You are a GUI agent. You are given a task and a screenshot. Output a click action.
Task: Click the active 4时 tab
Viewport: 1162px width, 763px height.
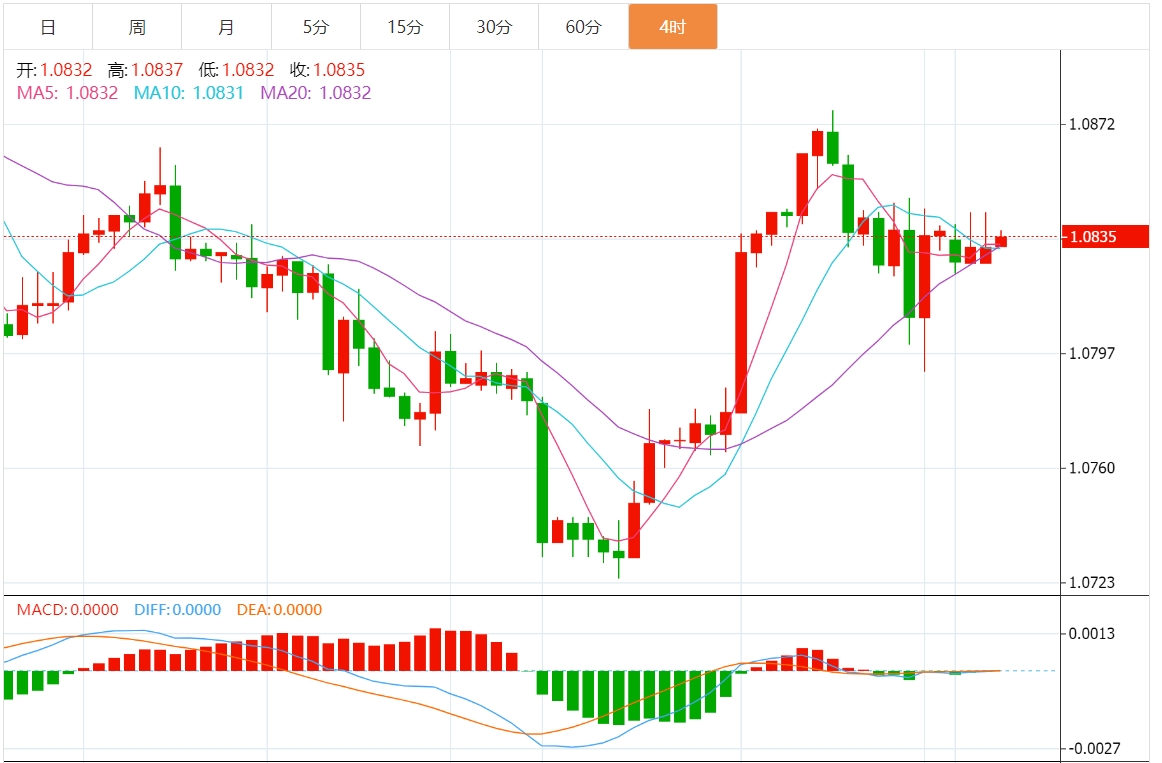(x=672, y=27)
